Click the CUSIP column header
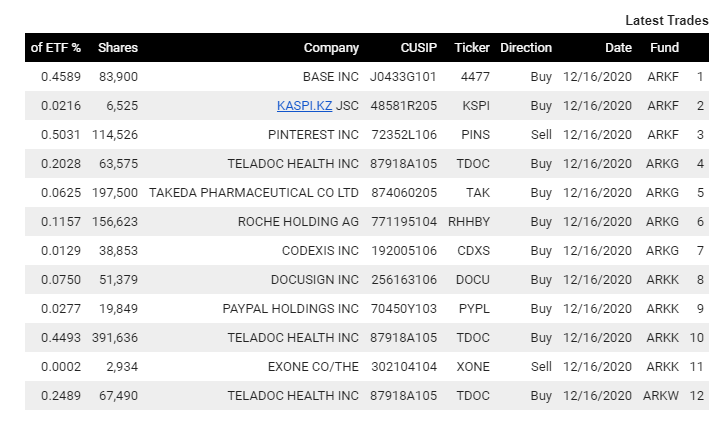This screenshot has height=421, width=722. coord(419,47)
